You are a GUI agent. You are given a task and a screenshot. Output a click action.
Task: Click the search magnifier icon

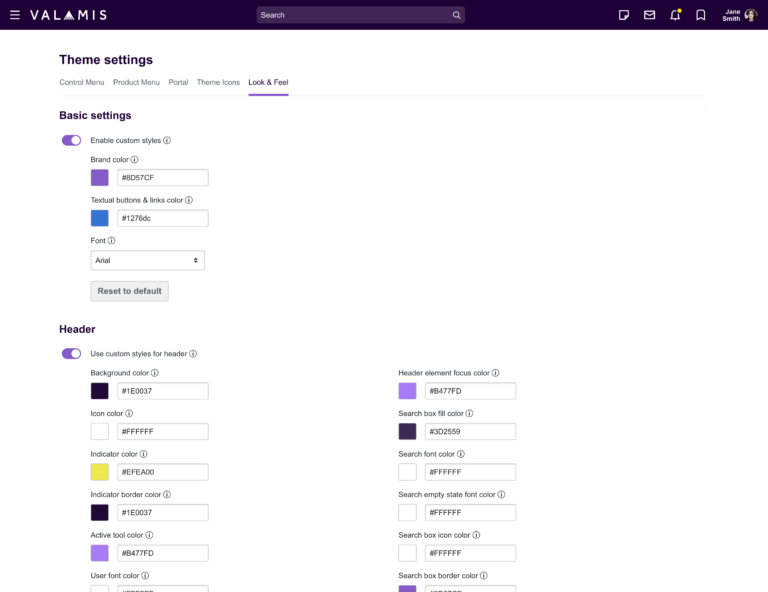pyautogui.click(x=456, y=15)
